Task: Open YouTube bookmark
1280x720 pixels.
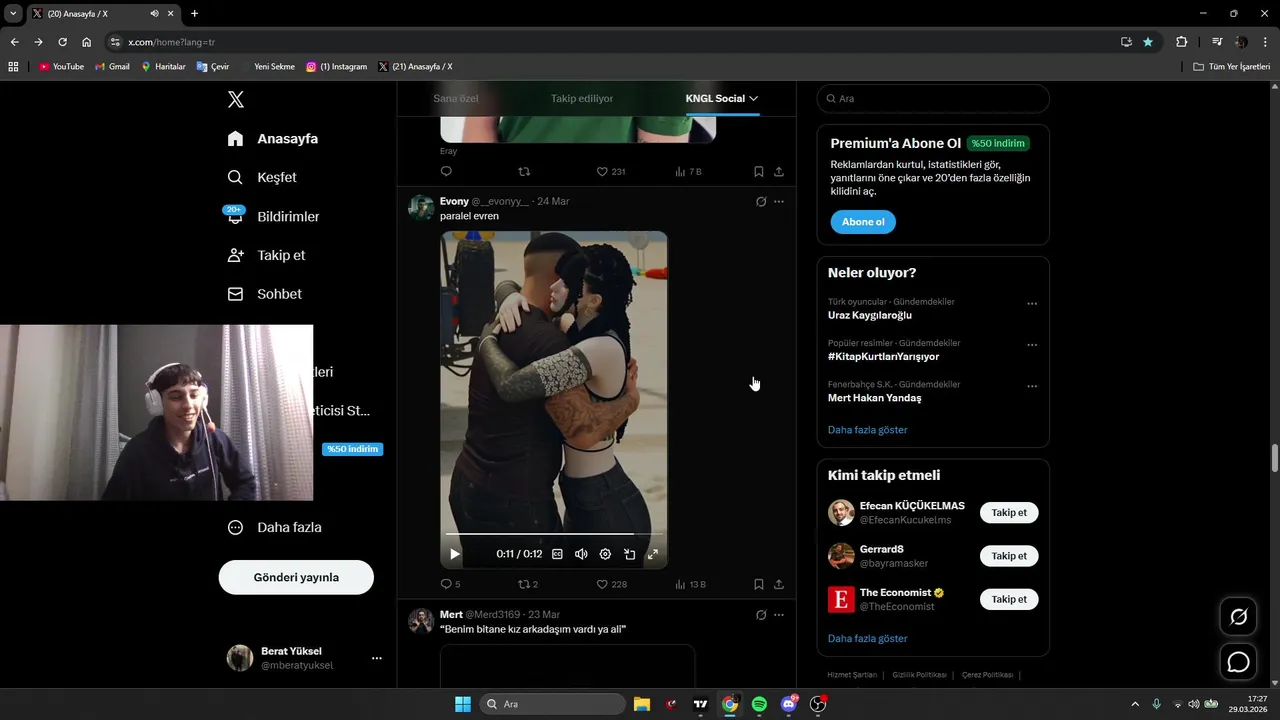Action: click(x=61, y=67)
